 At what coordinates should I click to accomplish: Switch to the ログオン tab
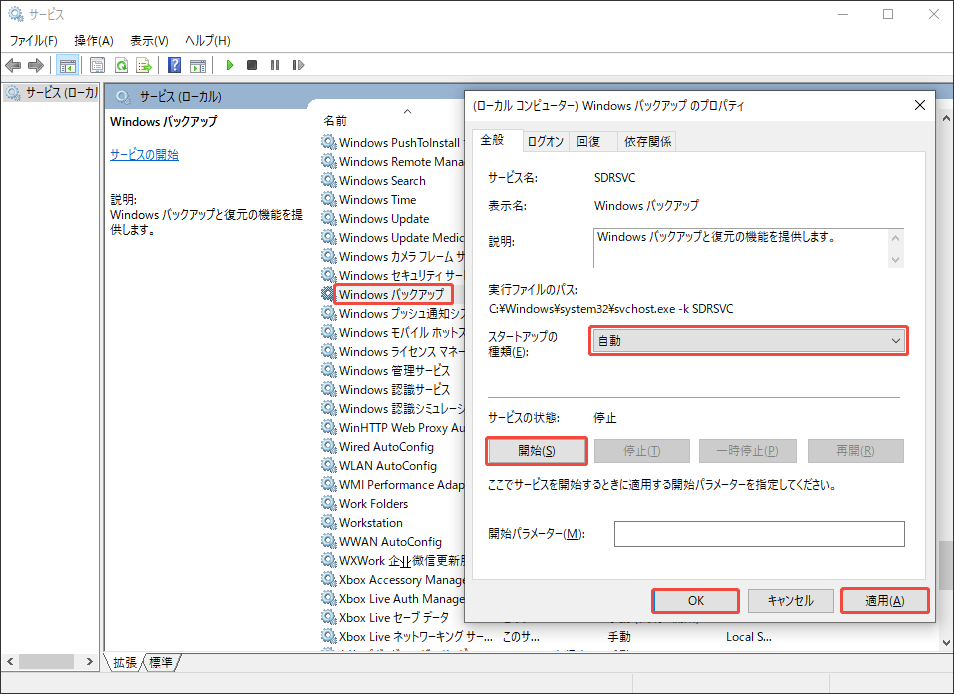click(545, 141)
